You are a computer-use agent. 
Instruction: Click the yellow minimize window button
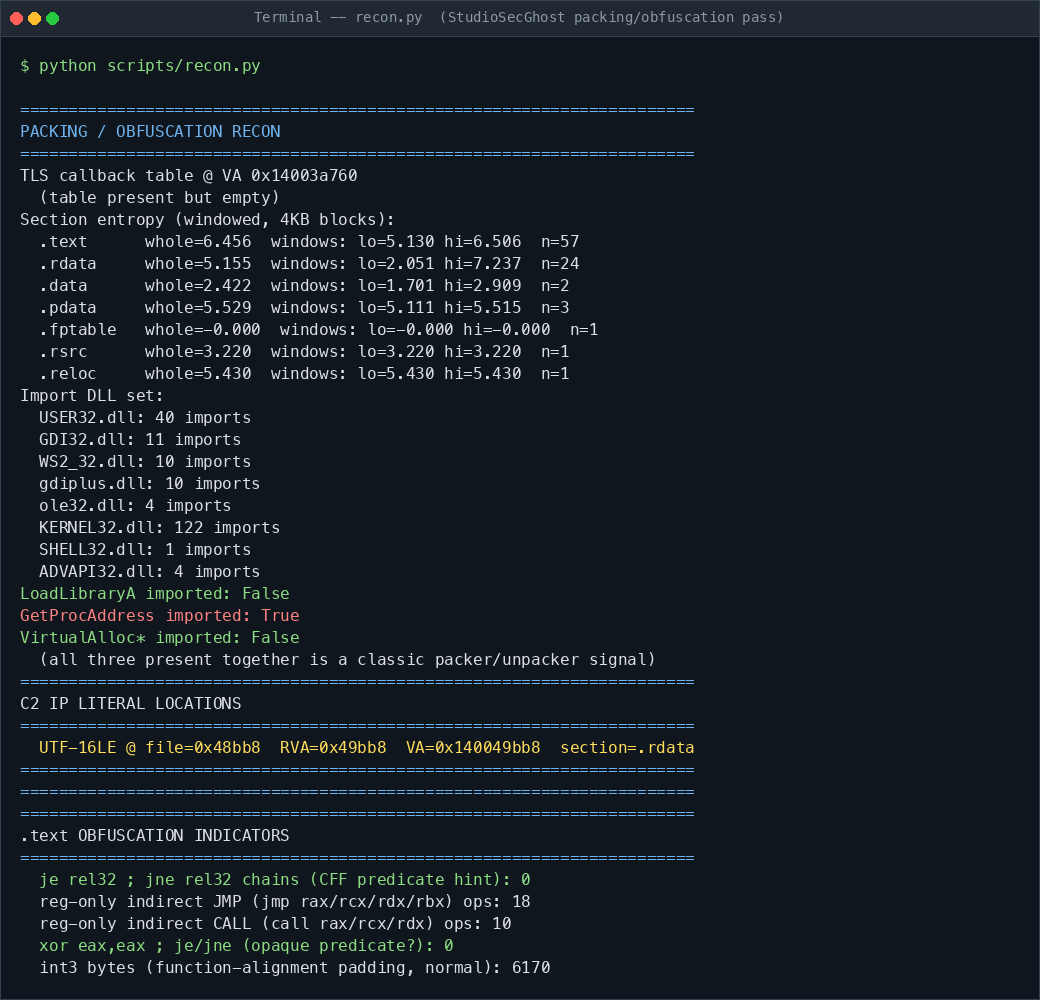point(34,19)
